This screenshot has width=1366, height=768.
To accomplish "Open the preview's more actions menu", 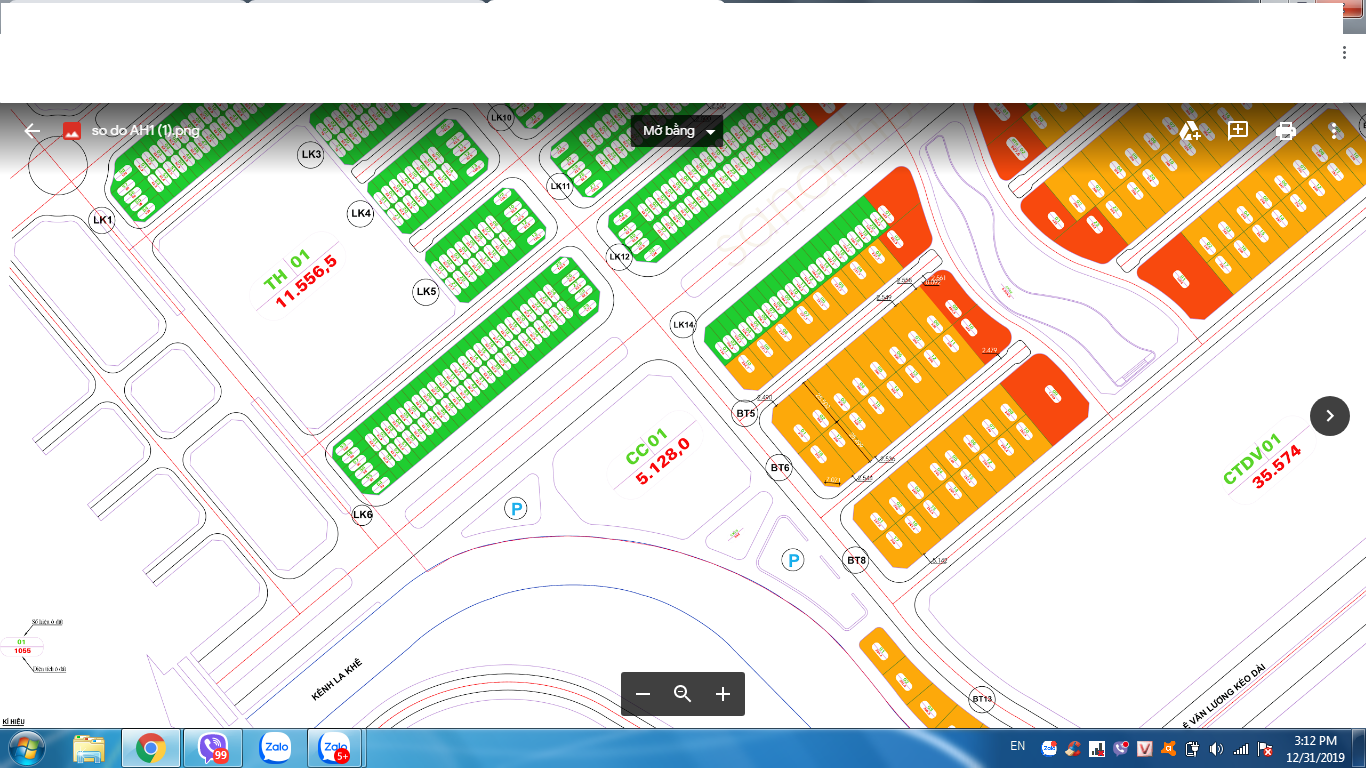I will [1334, 131].
